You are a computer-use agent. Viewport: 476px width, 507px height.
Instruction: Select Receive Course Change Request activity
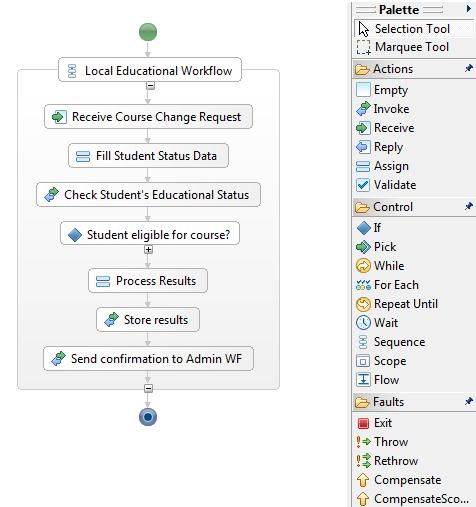click(x=148, y=117)
